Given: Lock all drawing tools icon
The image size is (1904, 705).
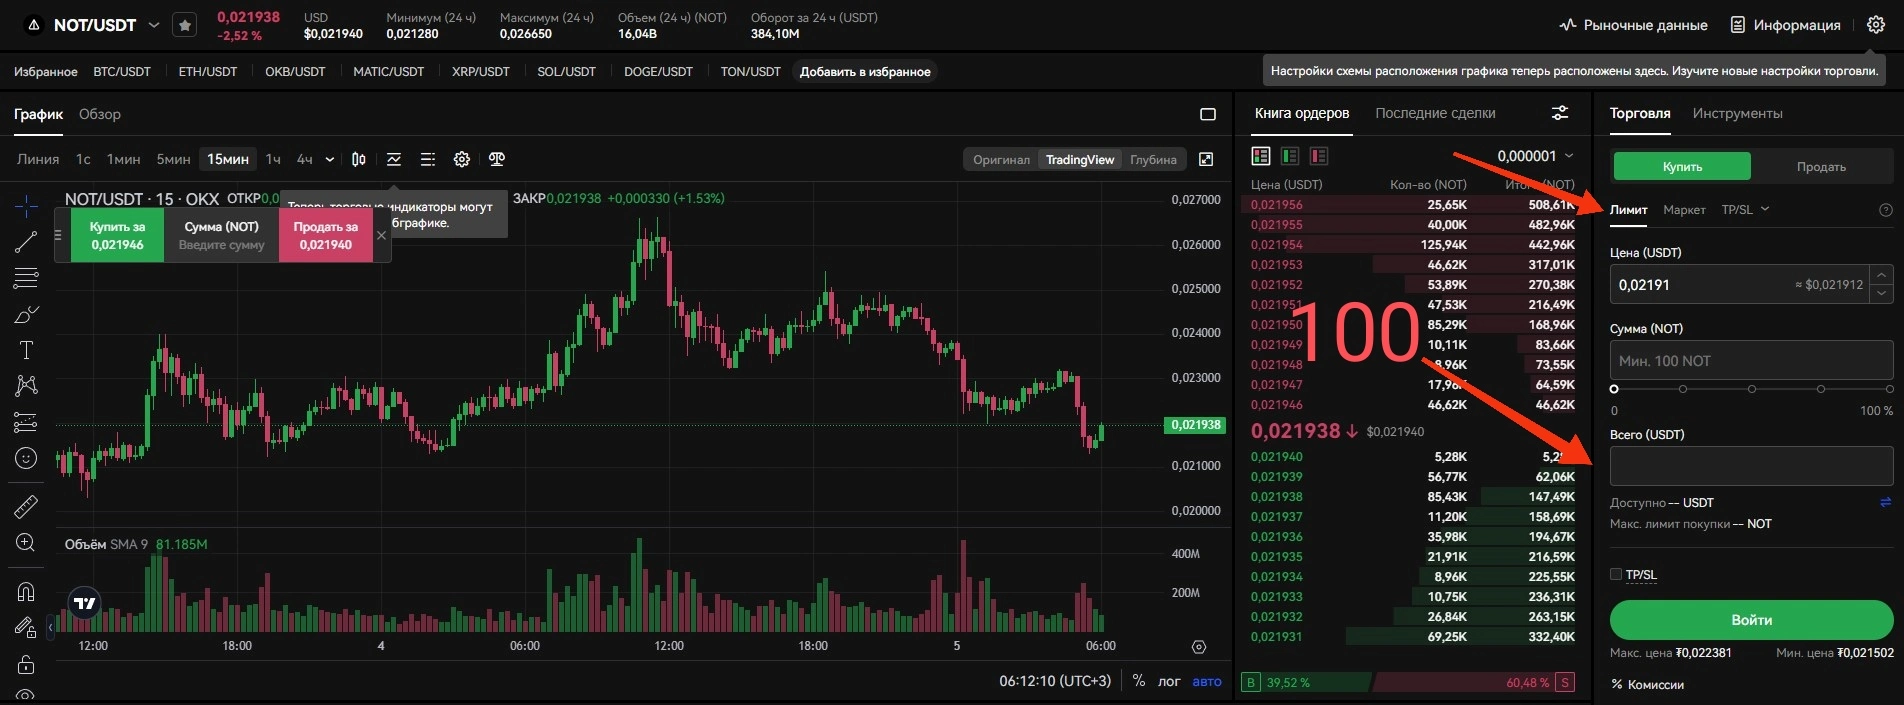Looking at the screenshot, I should tap(26, 664).
